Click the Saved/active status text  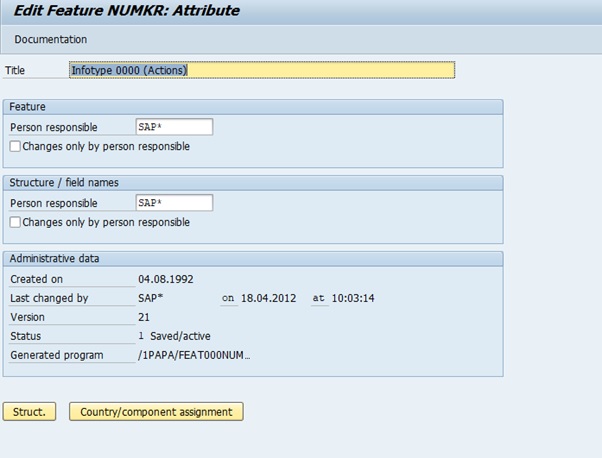click(180, 336)
